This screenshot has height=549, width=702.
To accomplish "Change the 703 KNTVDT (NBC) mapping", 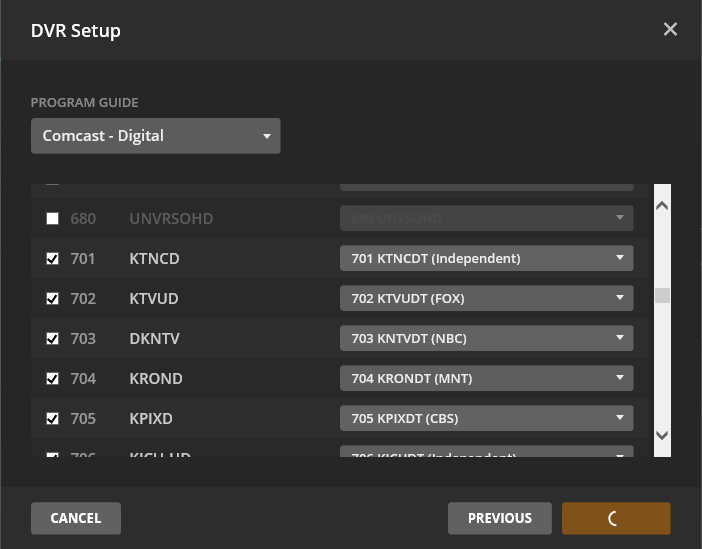I will 486,339.
